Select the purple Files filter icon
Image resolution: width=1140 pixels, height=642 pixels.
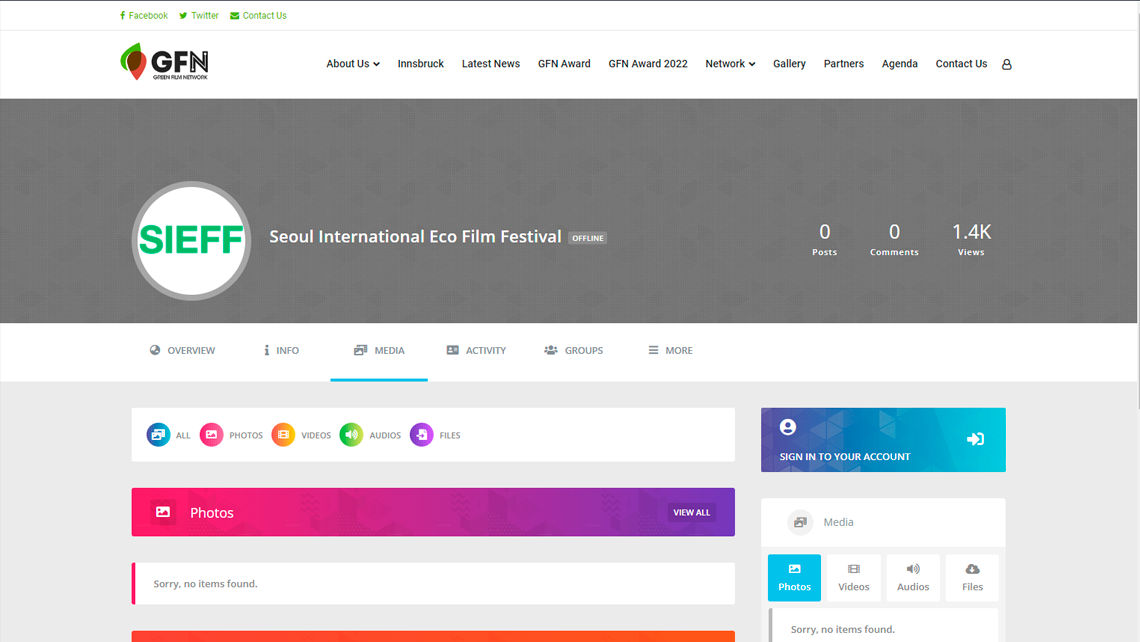[x=422, y=435]
